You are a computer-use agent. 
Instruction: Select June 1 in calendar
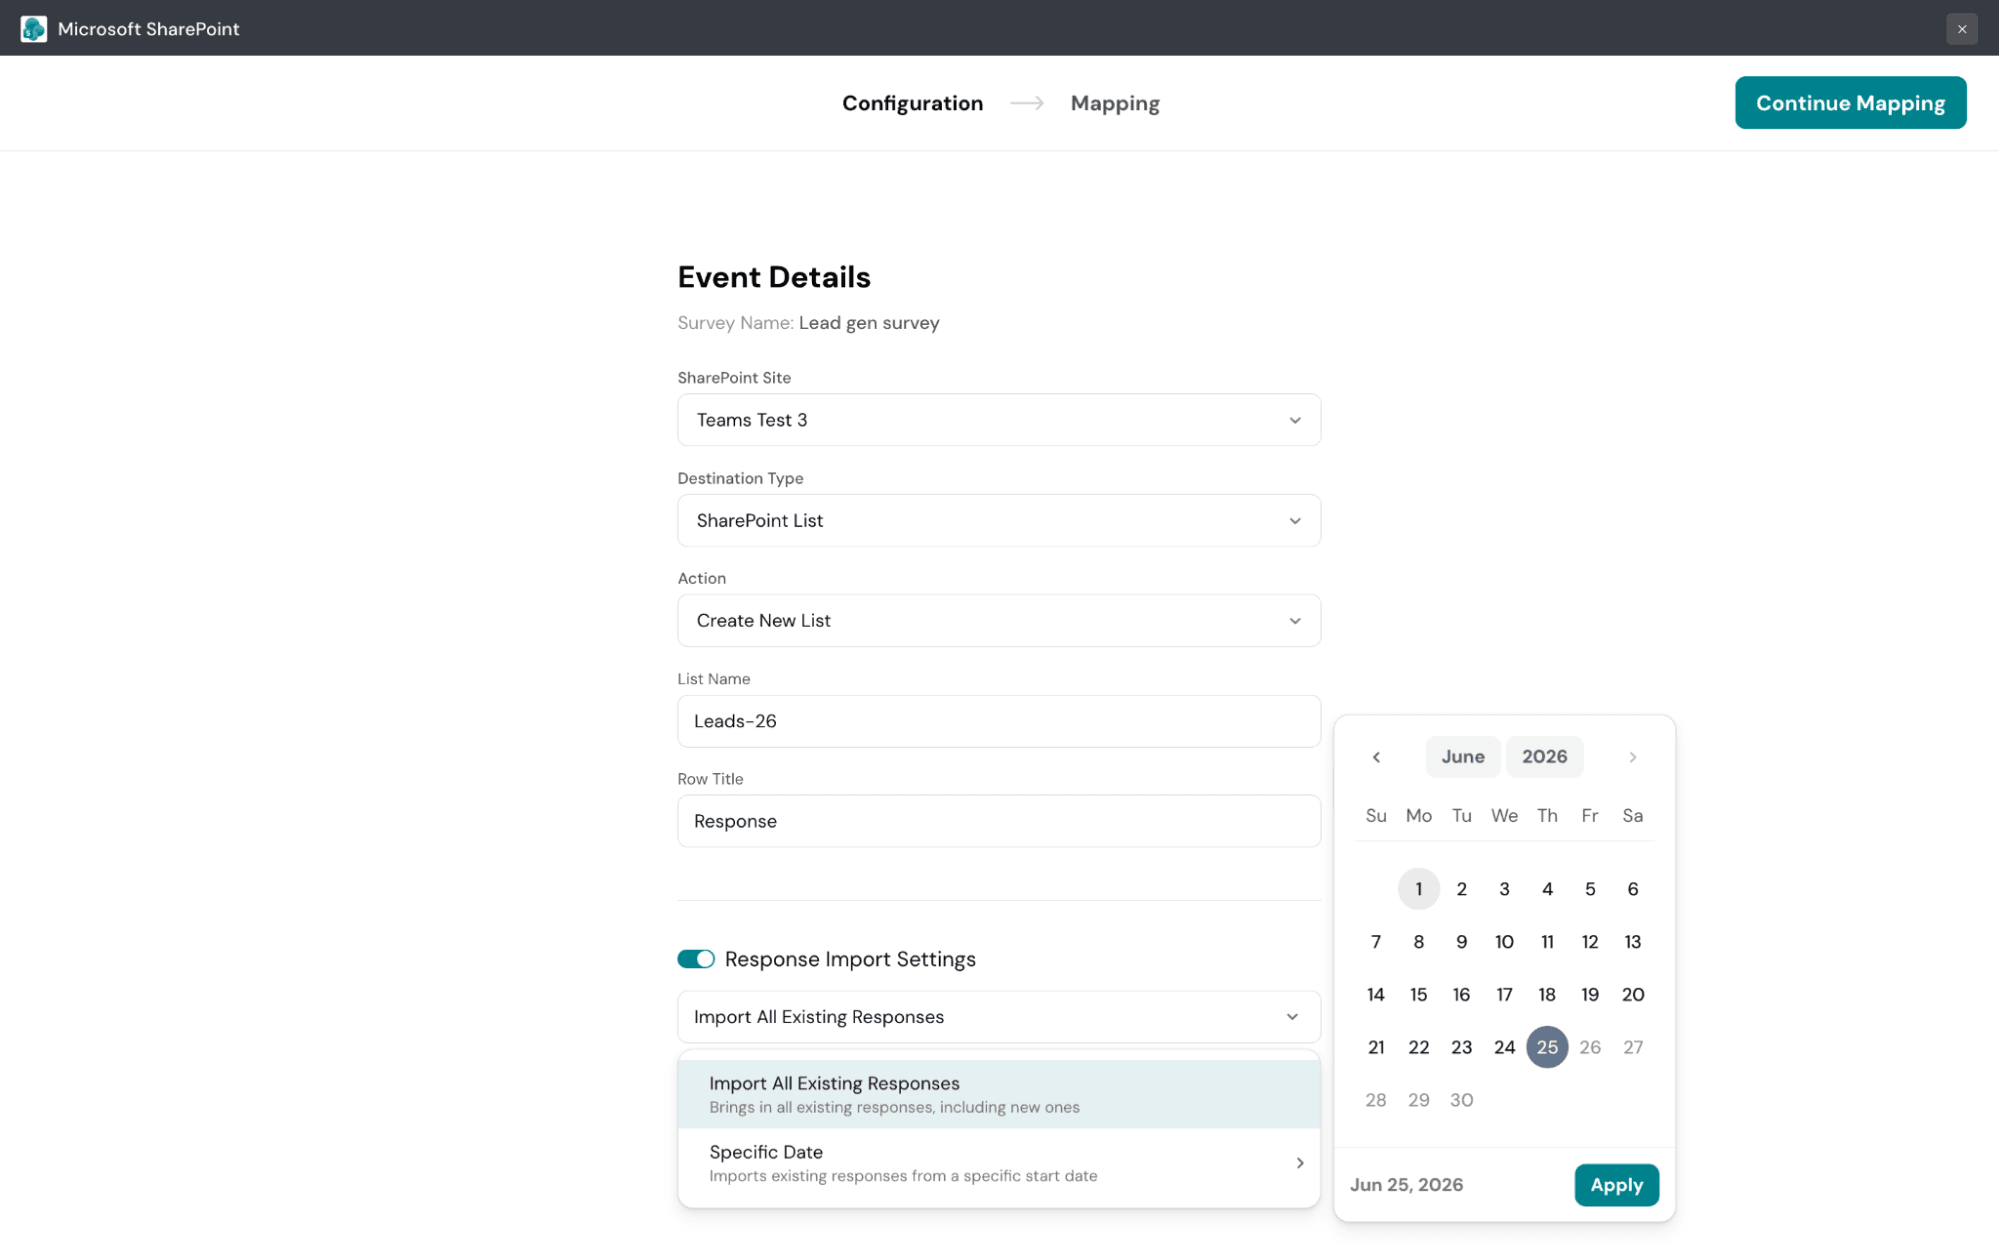[1418, 889]
